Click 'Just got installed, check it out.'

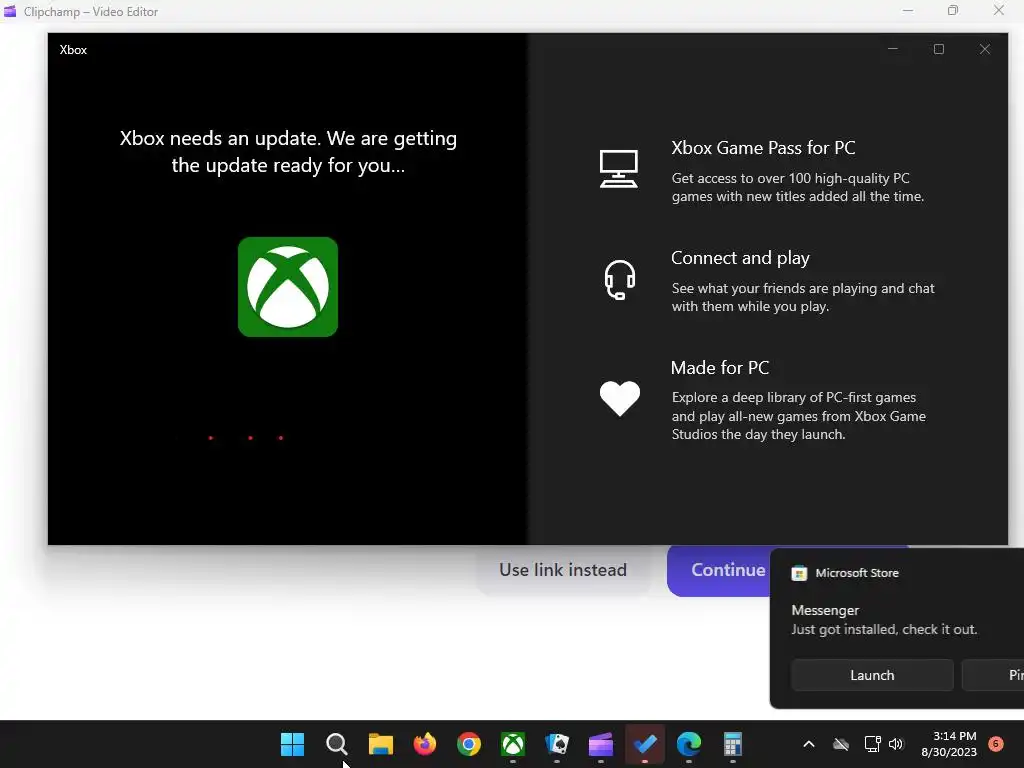[x=884, y=630]
